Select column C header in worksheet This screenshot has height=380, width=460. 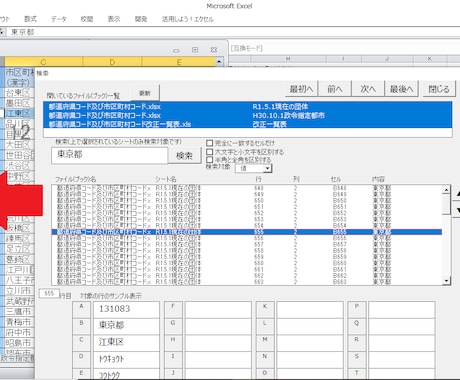(x=43, y=62)
